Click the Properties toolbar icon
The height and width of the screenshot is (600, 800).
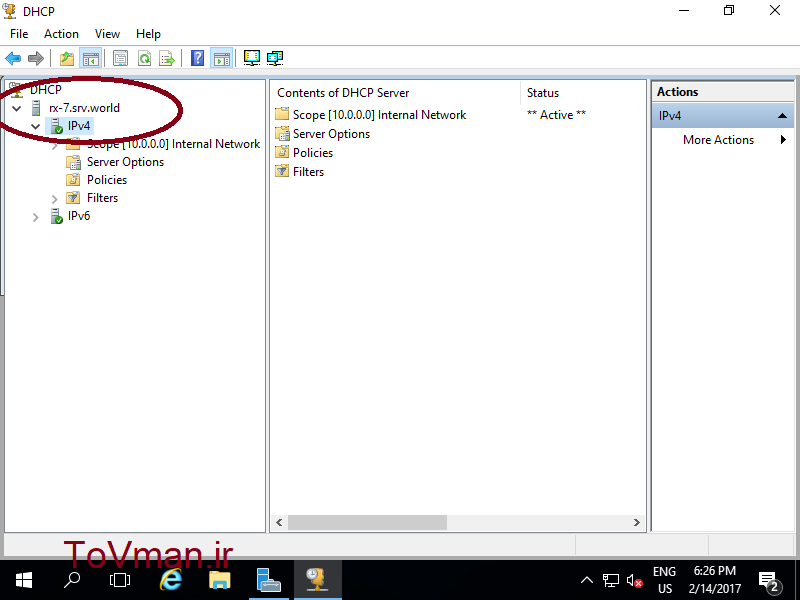[121, 59]
